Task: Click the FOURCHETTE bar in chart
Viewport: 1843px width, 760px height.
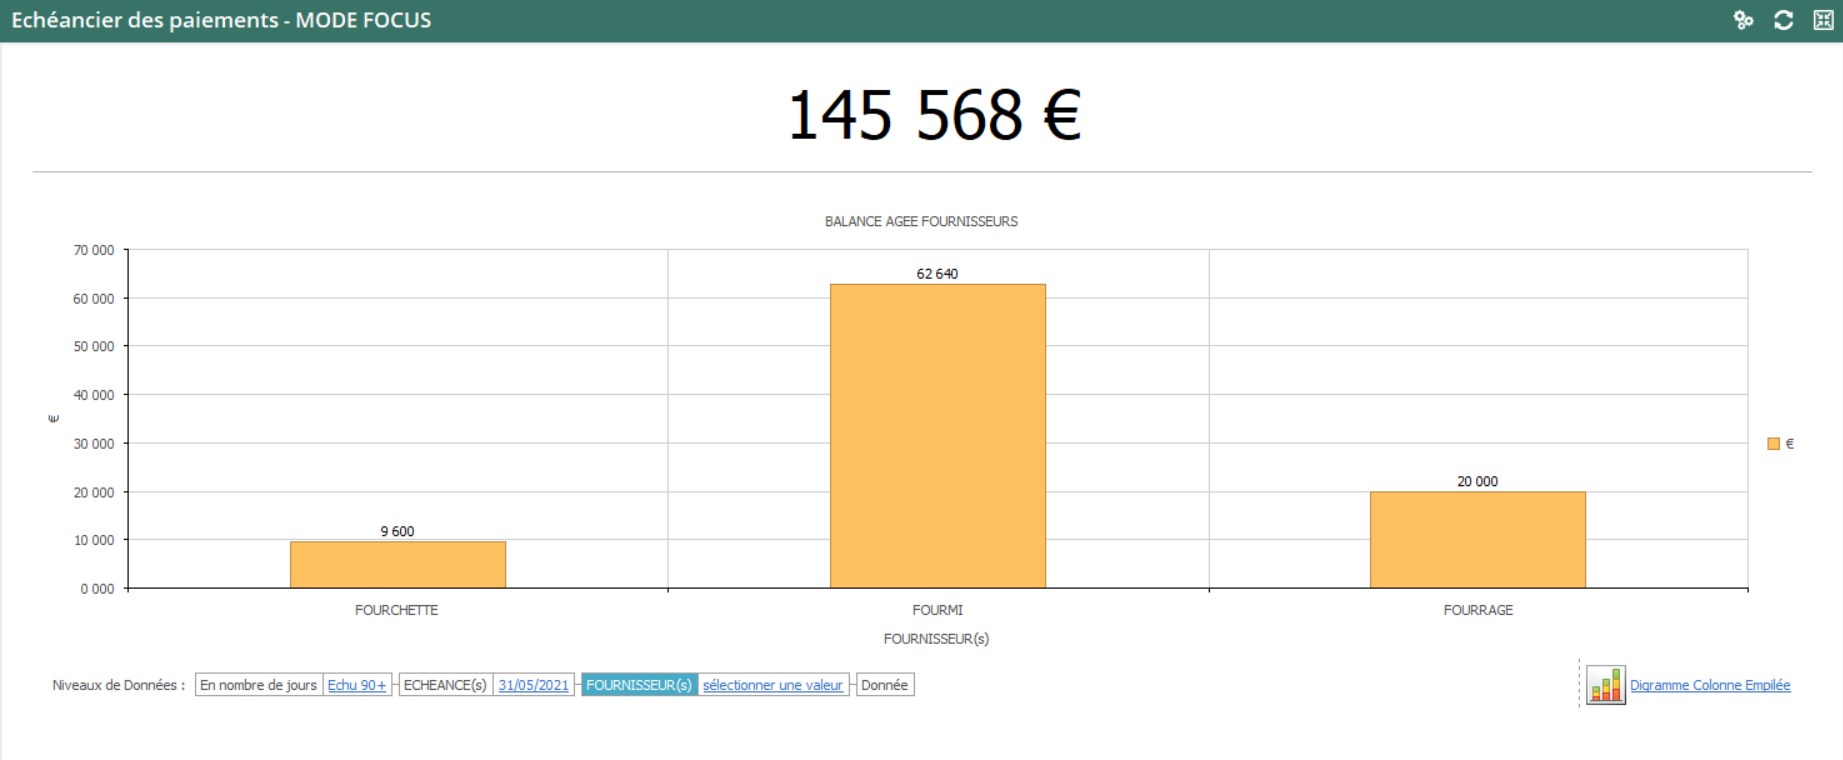Action: (397, 565)
